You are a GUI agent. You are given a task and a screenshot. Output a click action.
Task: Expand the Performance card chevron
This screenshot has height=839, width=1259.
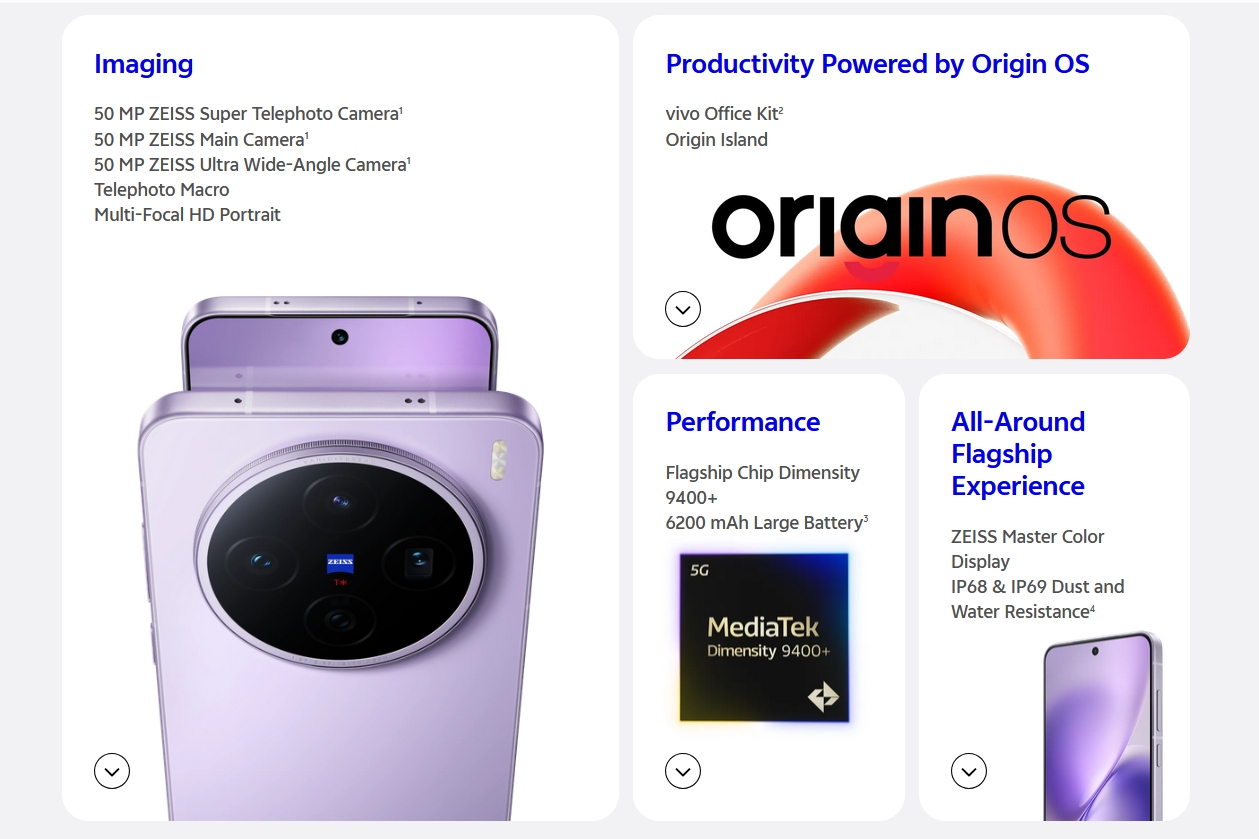click(683, 771)
